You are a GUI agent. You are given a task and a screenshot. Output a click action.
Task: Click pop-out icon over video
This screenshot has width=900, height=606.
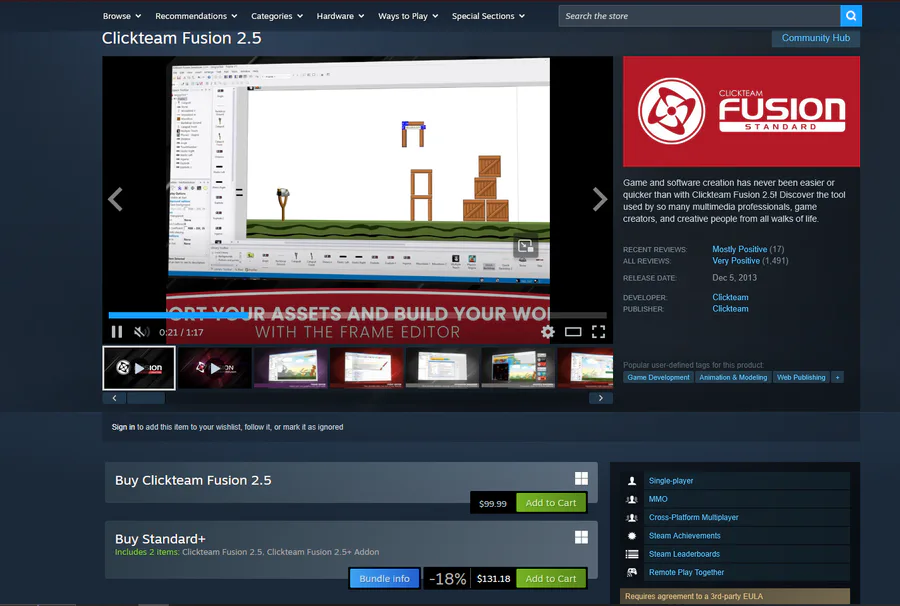pos(526,247)
